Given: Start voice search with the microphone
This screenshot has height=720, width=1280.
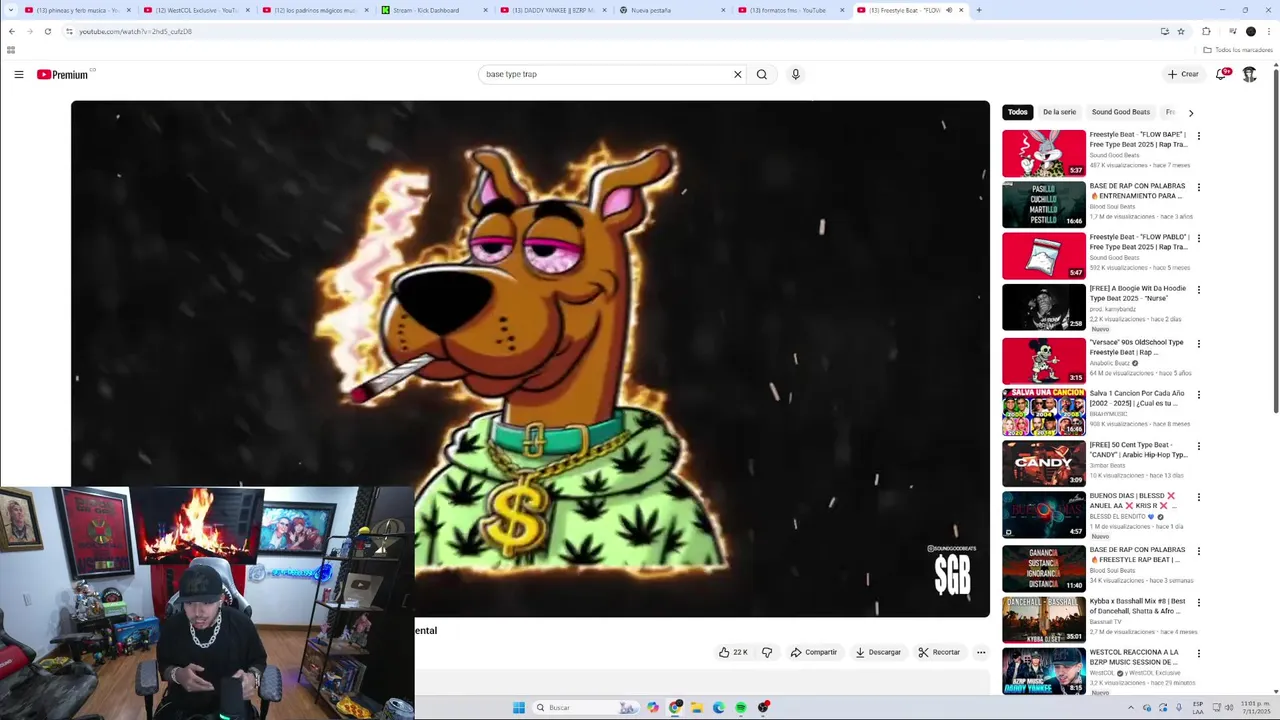Looking at the screenshot, I should 795,74.
